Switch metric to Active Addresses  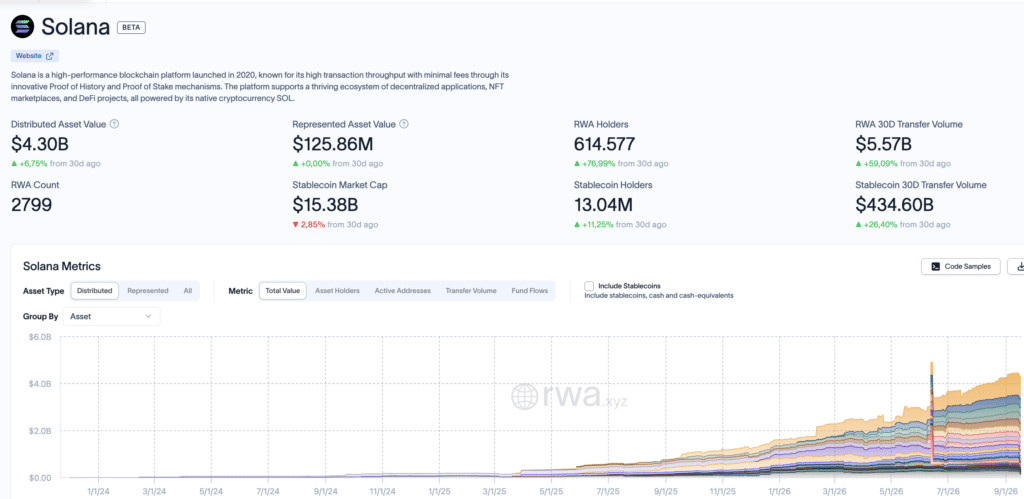click(402, 291)
